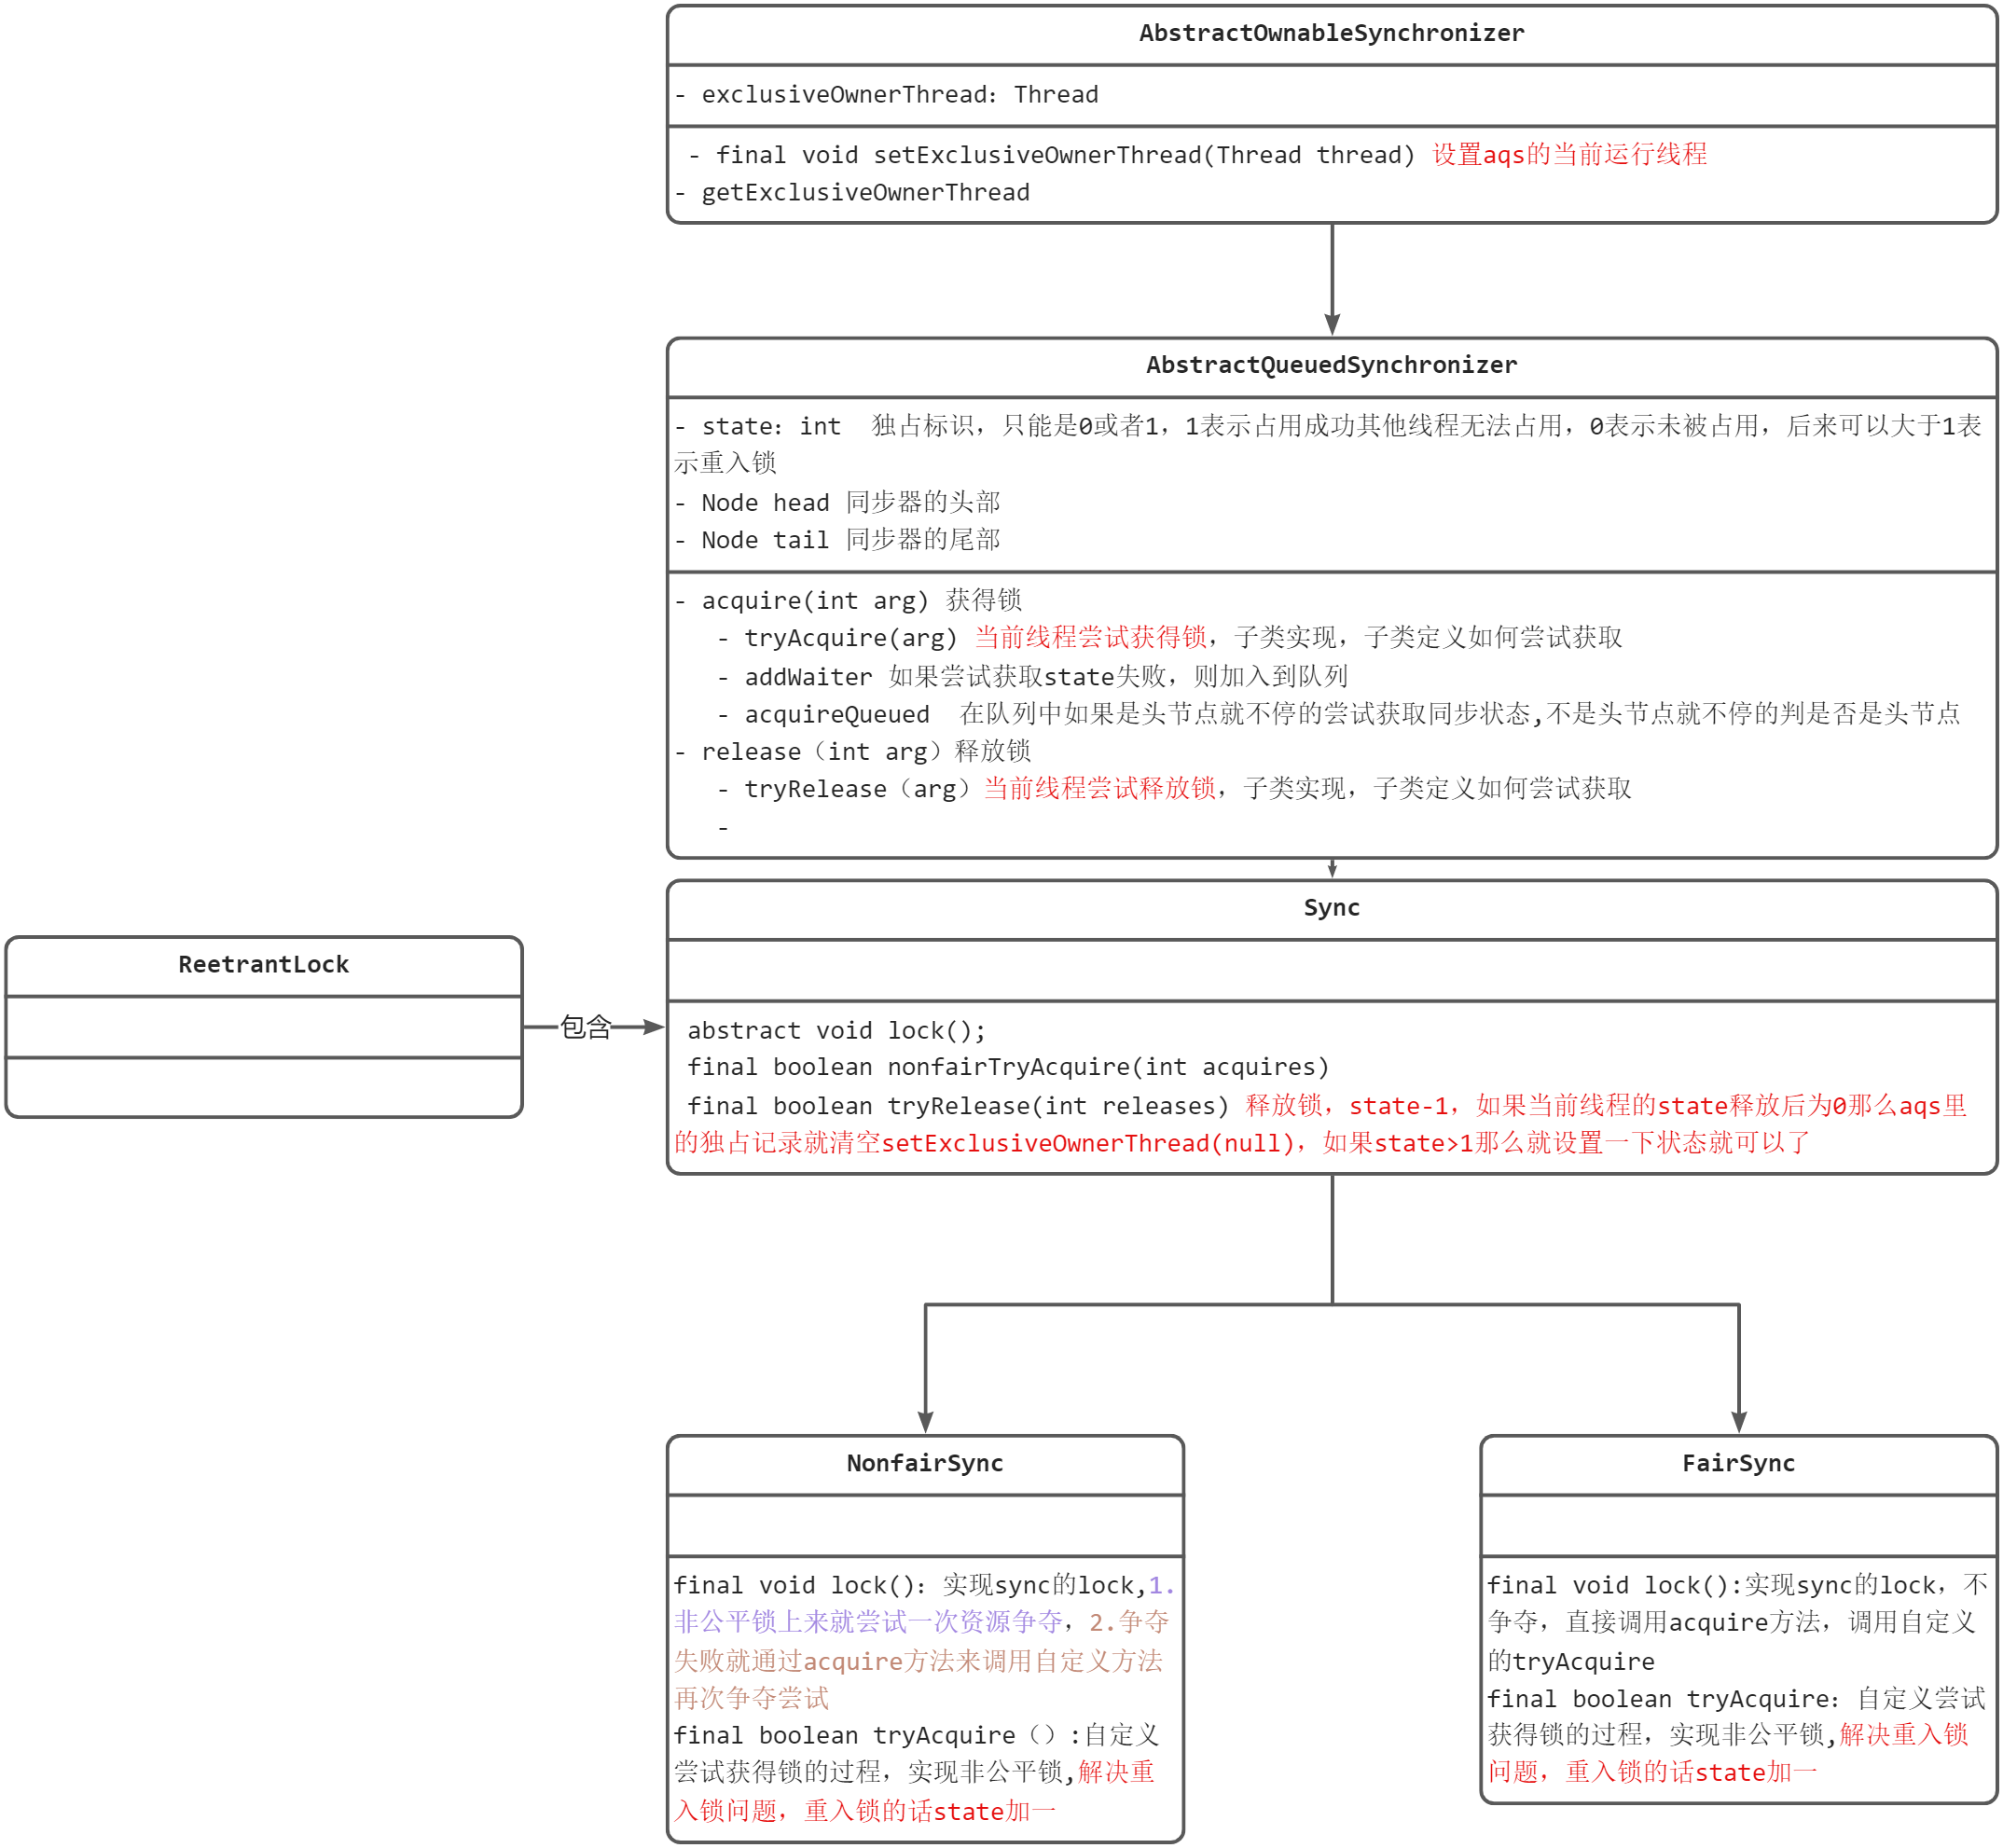
Task: Select the NonfairSync class title
Action: (x=925, y=1464)
